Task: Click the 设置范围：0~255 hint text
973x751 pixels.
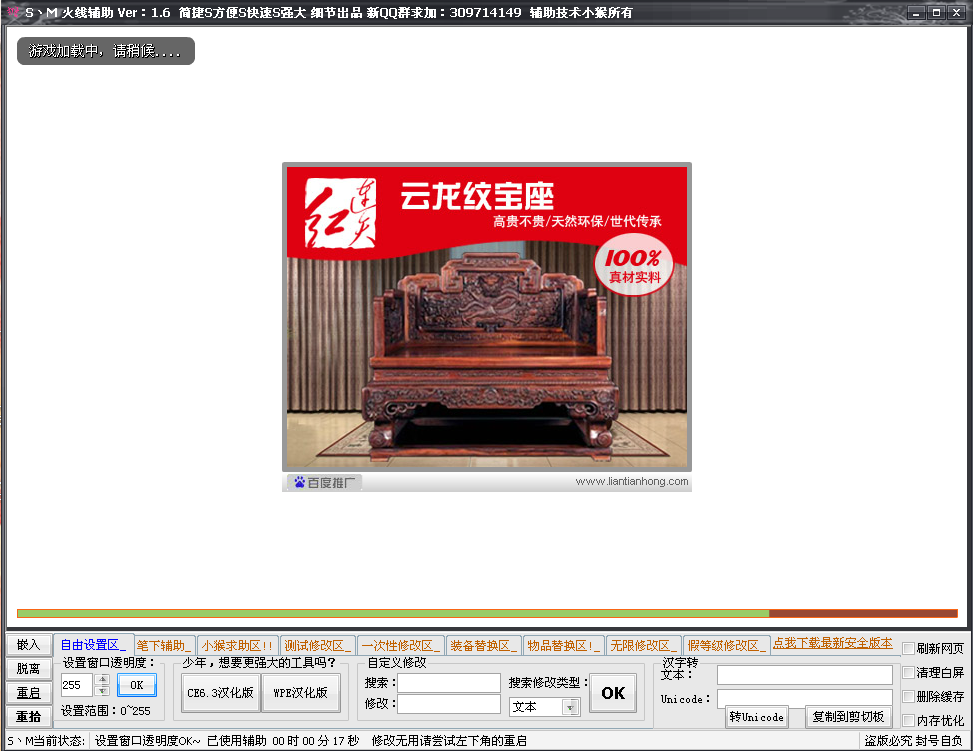Action: 105,711
